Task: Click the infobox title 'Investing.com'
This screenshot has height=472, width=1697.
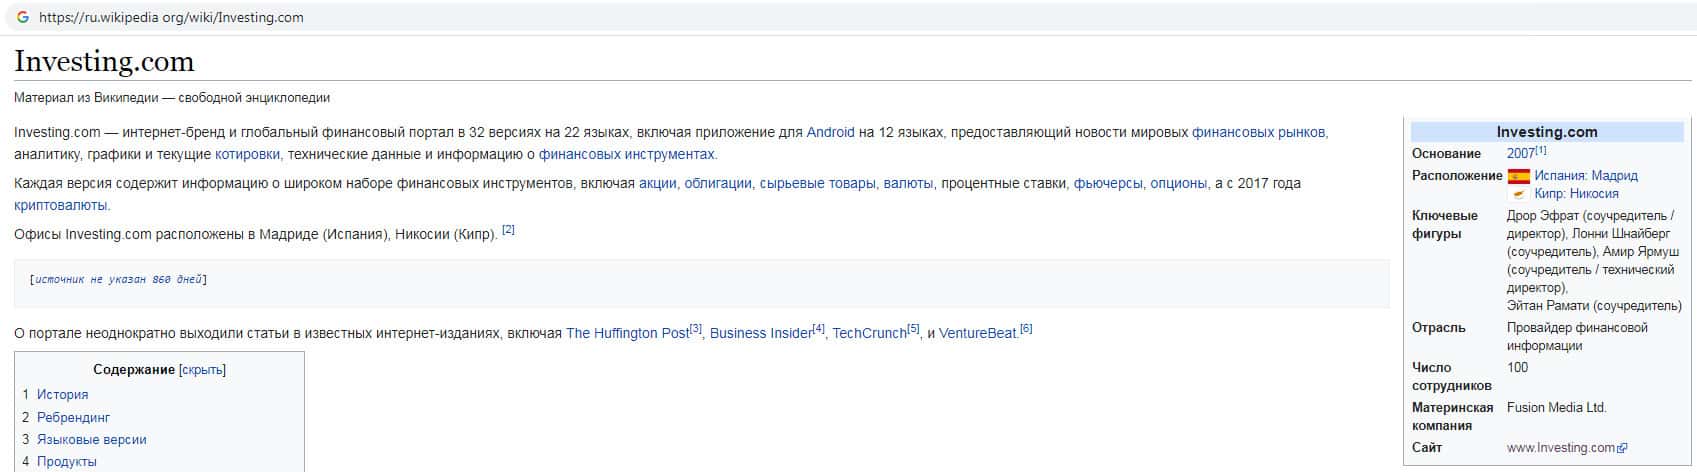Action: (x=1547, y=132)
